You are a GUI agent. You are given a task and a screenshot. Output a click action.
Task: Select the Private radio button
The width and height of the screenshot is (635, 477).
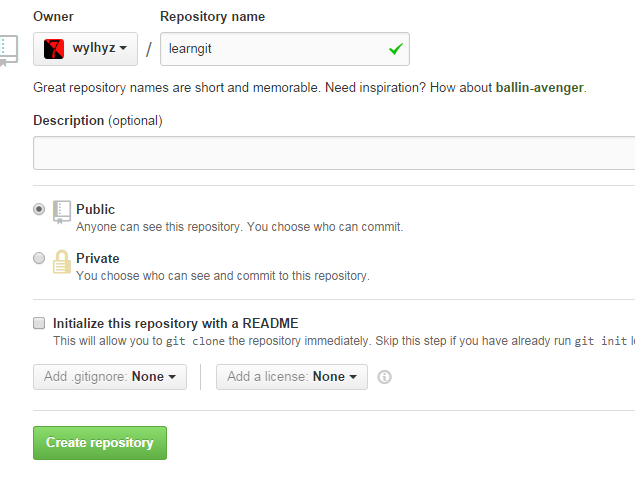(39, 258)
